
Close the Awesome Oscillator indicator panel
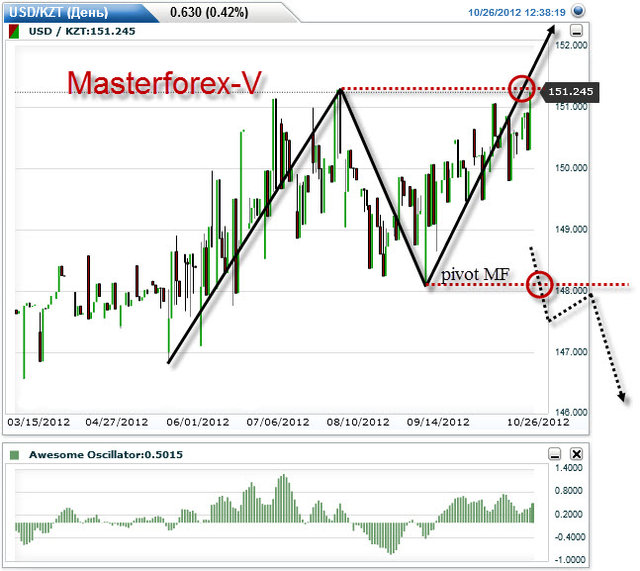coord(576,454)
